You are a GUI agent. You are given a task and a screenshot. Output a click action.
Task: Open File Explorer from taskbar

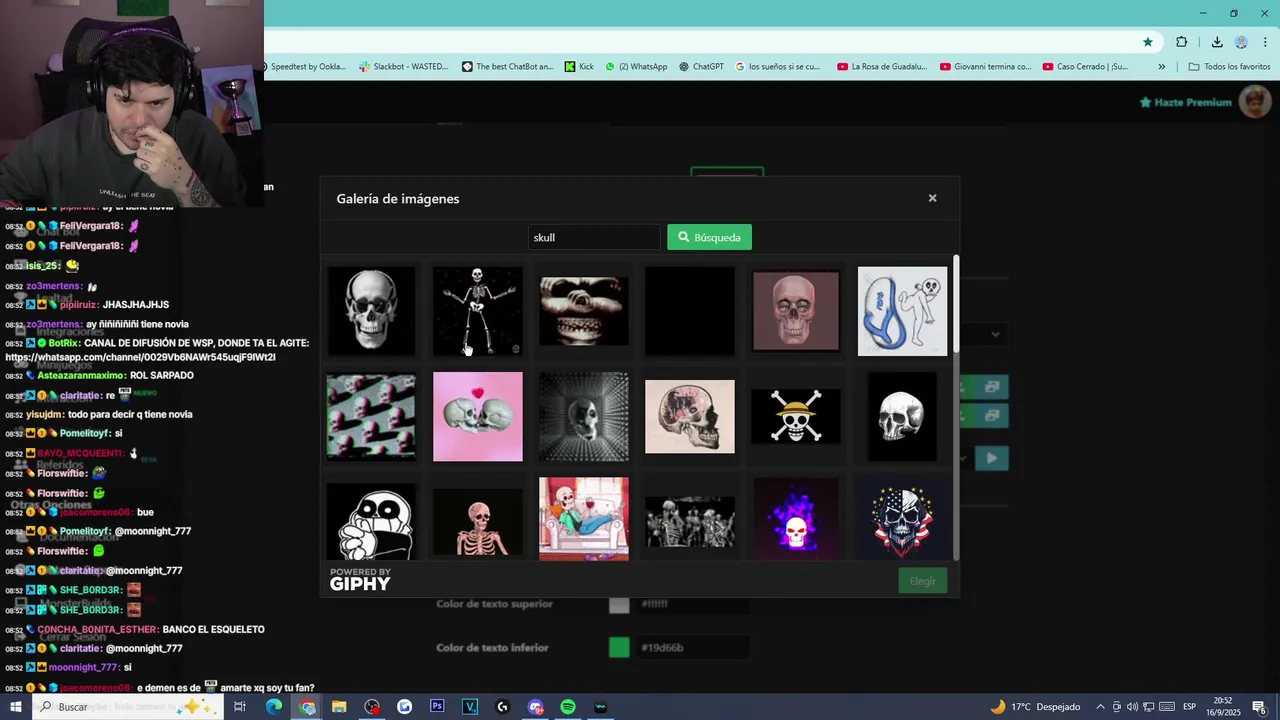[339, 707]
